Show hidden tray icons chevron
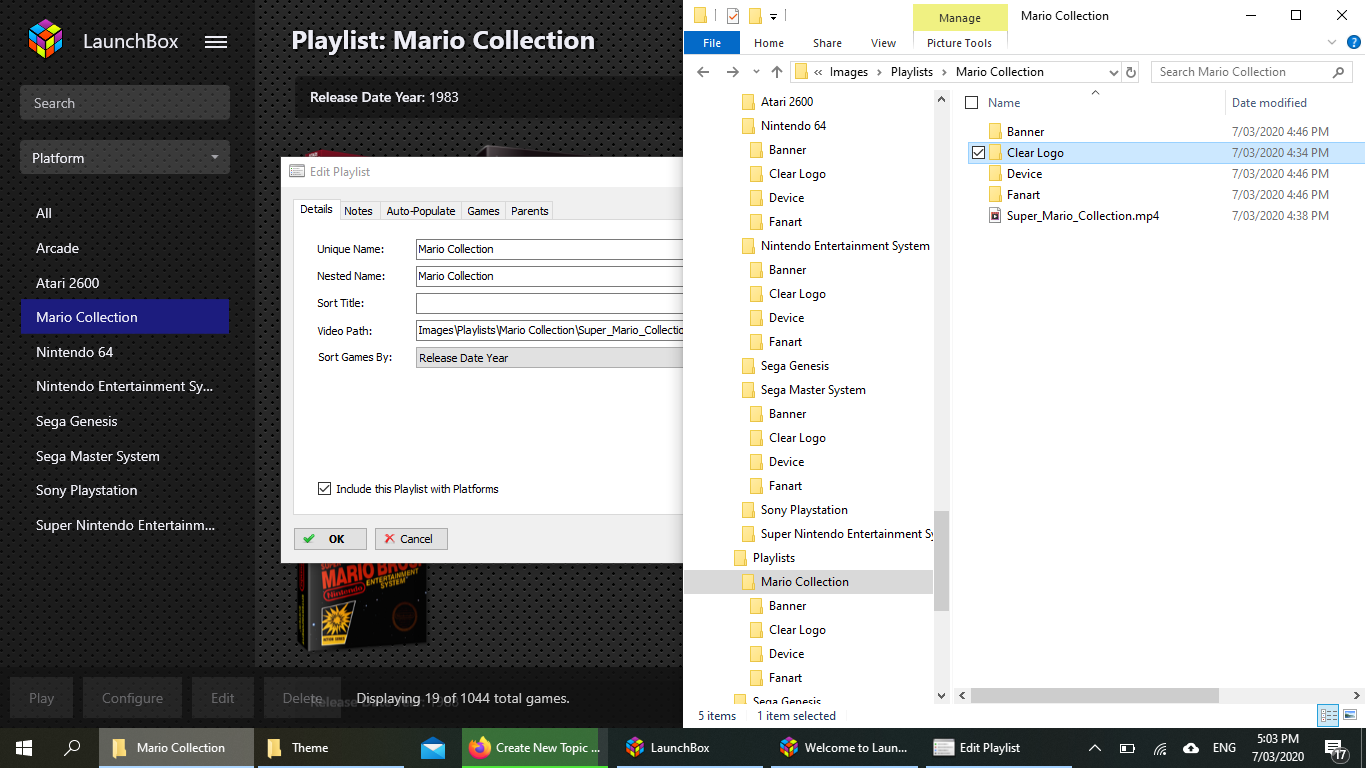Screen dimensions: 1366x768 tap(1095, 747)
